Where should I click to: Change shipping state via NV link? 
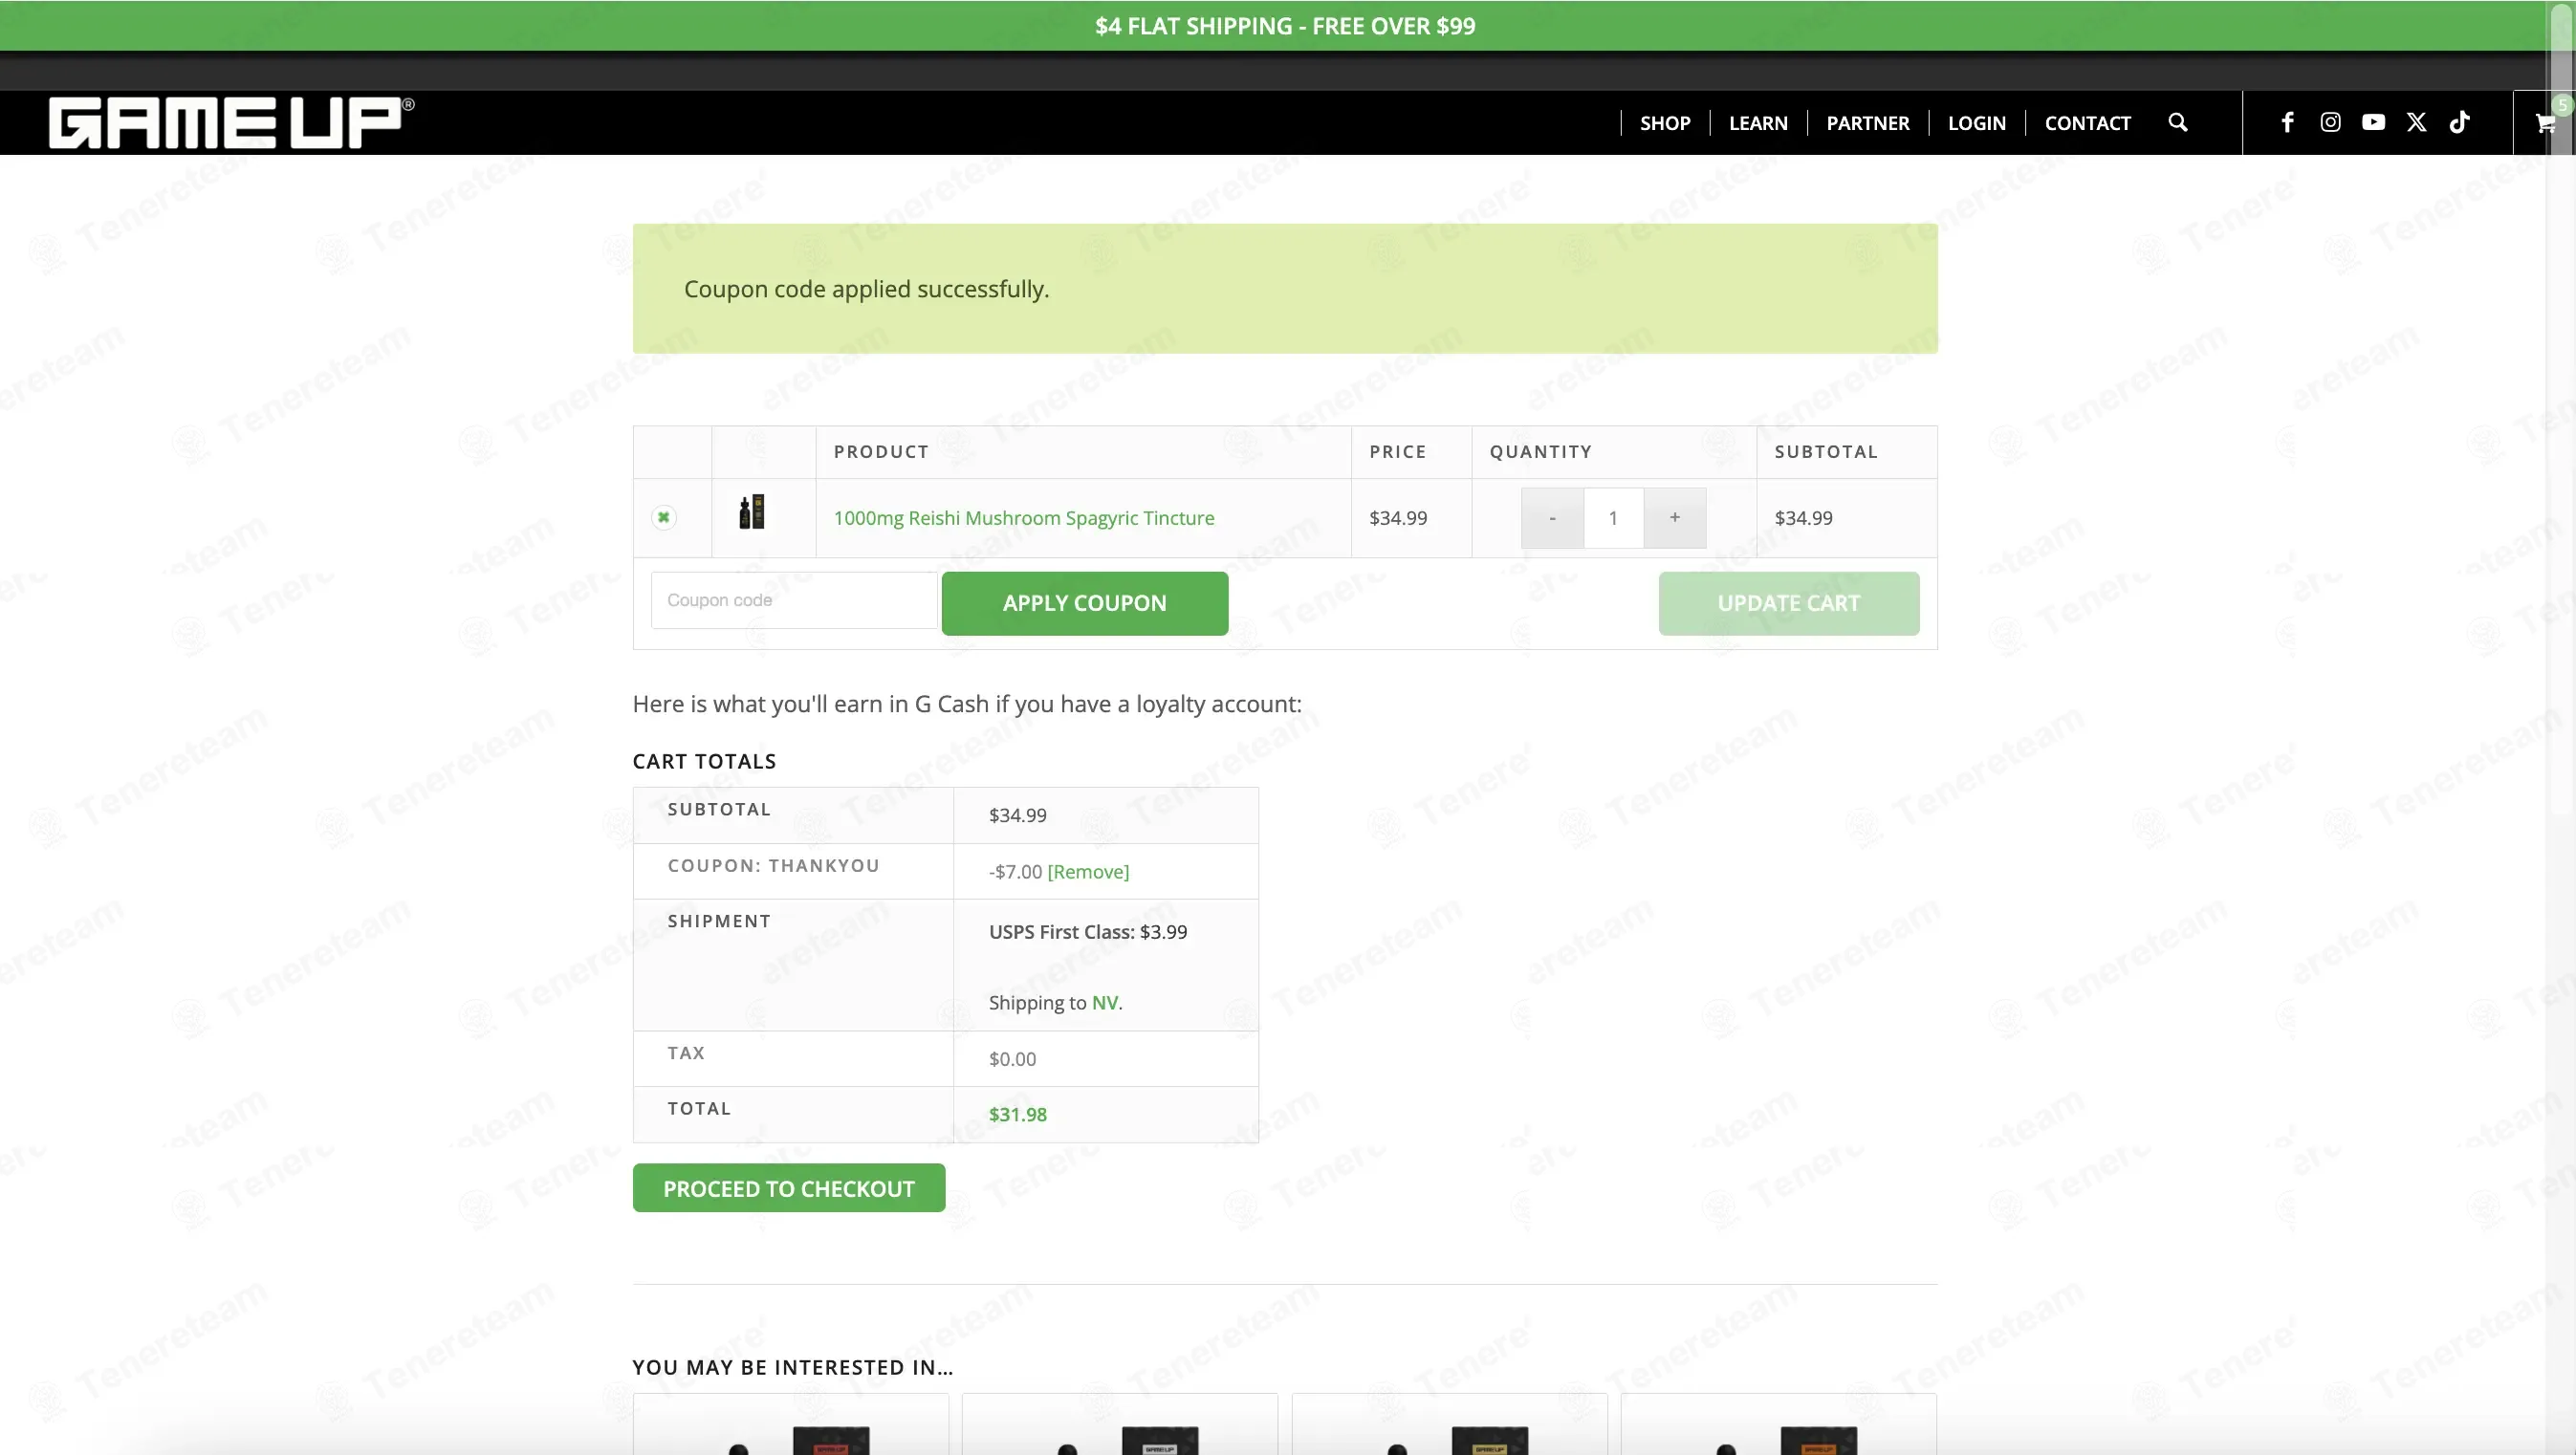1104,1002
